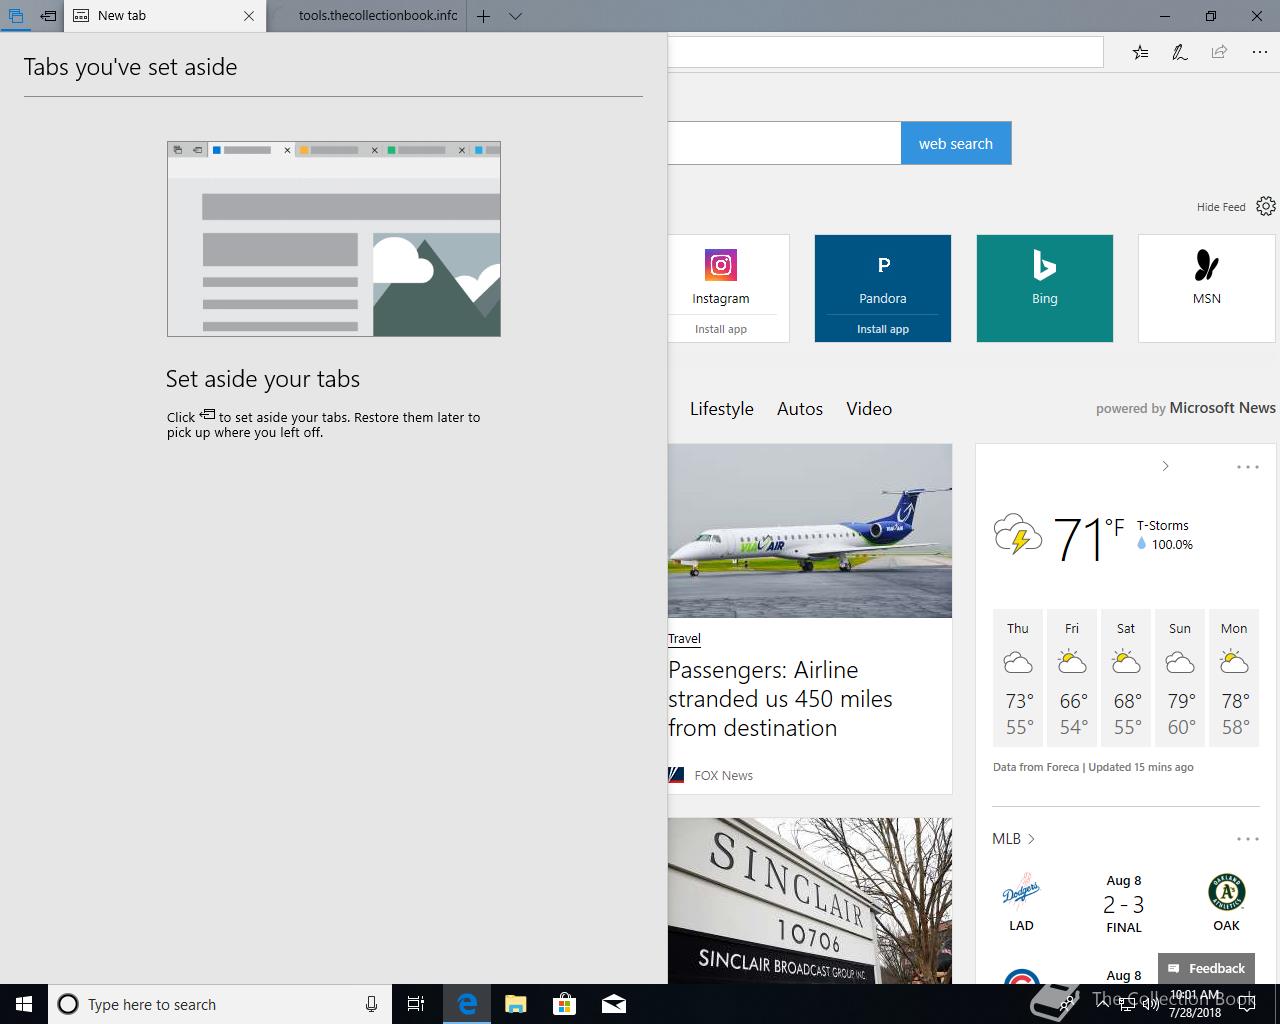The width and height of the screenshot is (1280, 1024).
Task: Click the LAD Dodgers team logo
Action: [1021, 892]
